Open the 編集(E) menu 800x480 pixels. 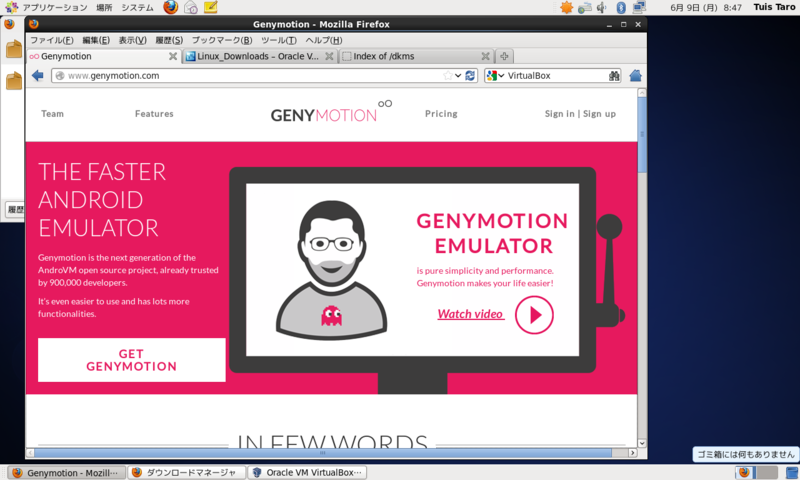click(x=96, y=40)
